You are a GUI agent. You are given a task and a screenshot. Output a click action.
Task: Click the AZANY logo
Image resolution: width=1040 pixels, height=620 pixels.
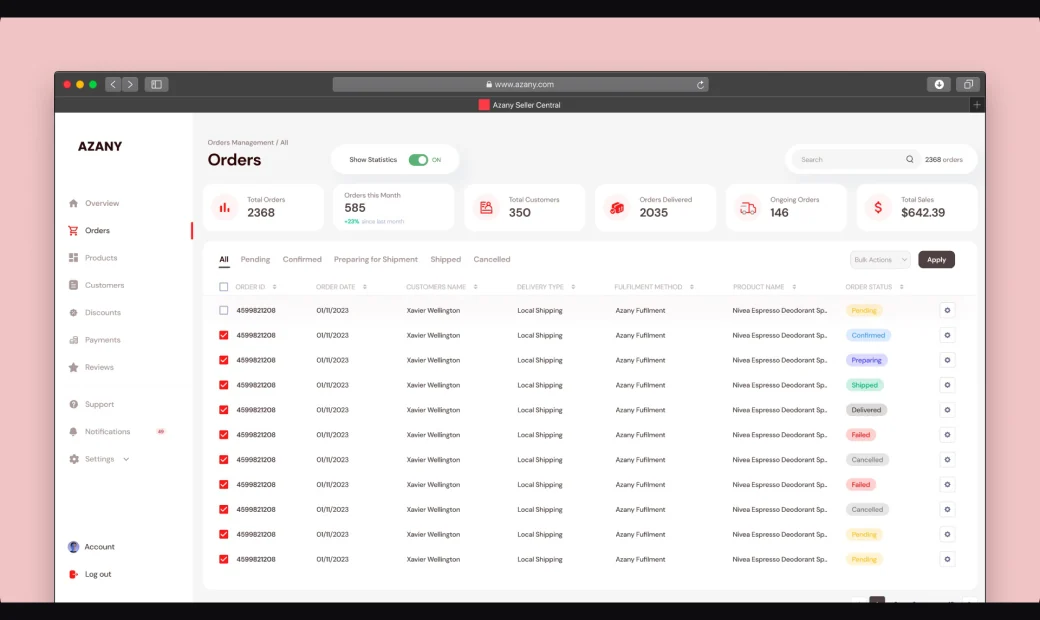click(x=100, y=147)
